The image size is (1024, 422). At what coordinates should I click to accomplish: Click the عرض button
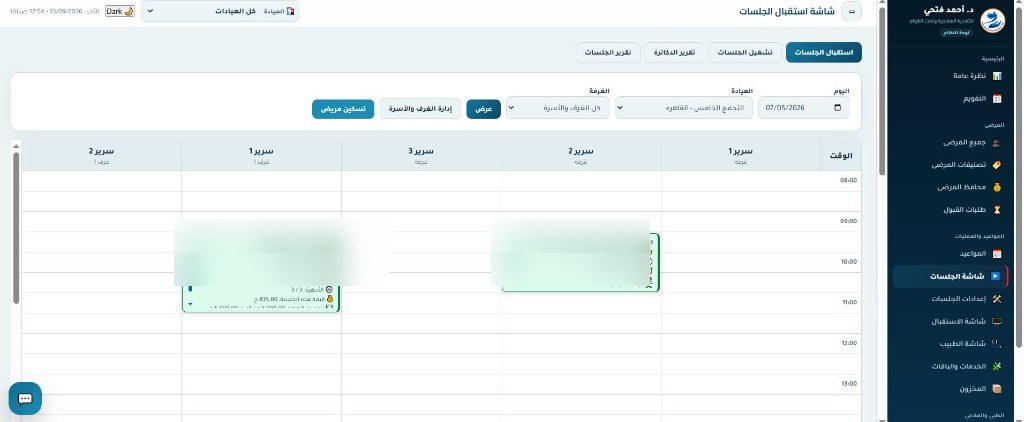(x=483, y=108)
